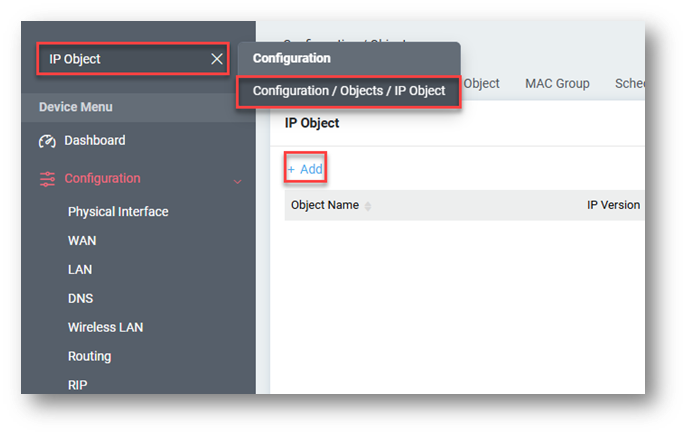Open the Routing menu item
The height and width of the screenshot is (436, 687).
click(89, 356)
